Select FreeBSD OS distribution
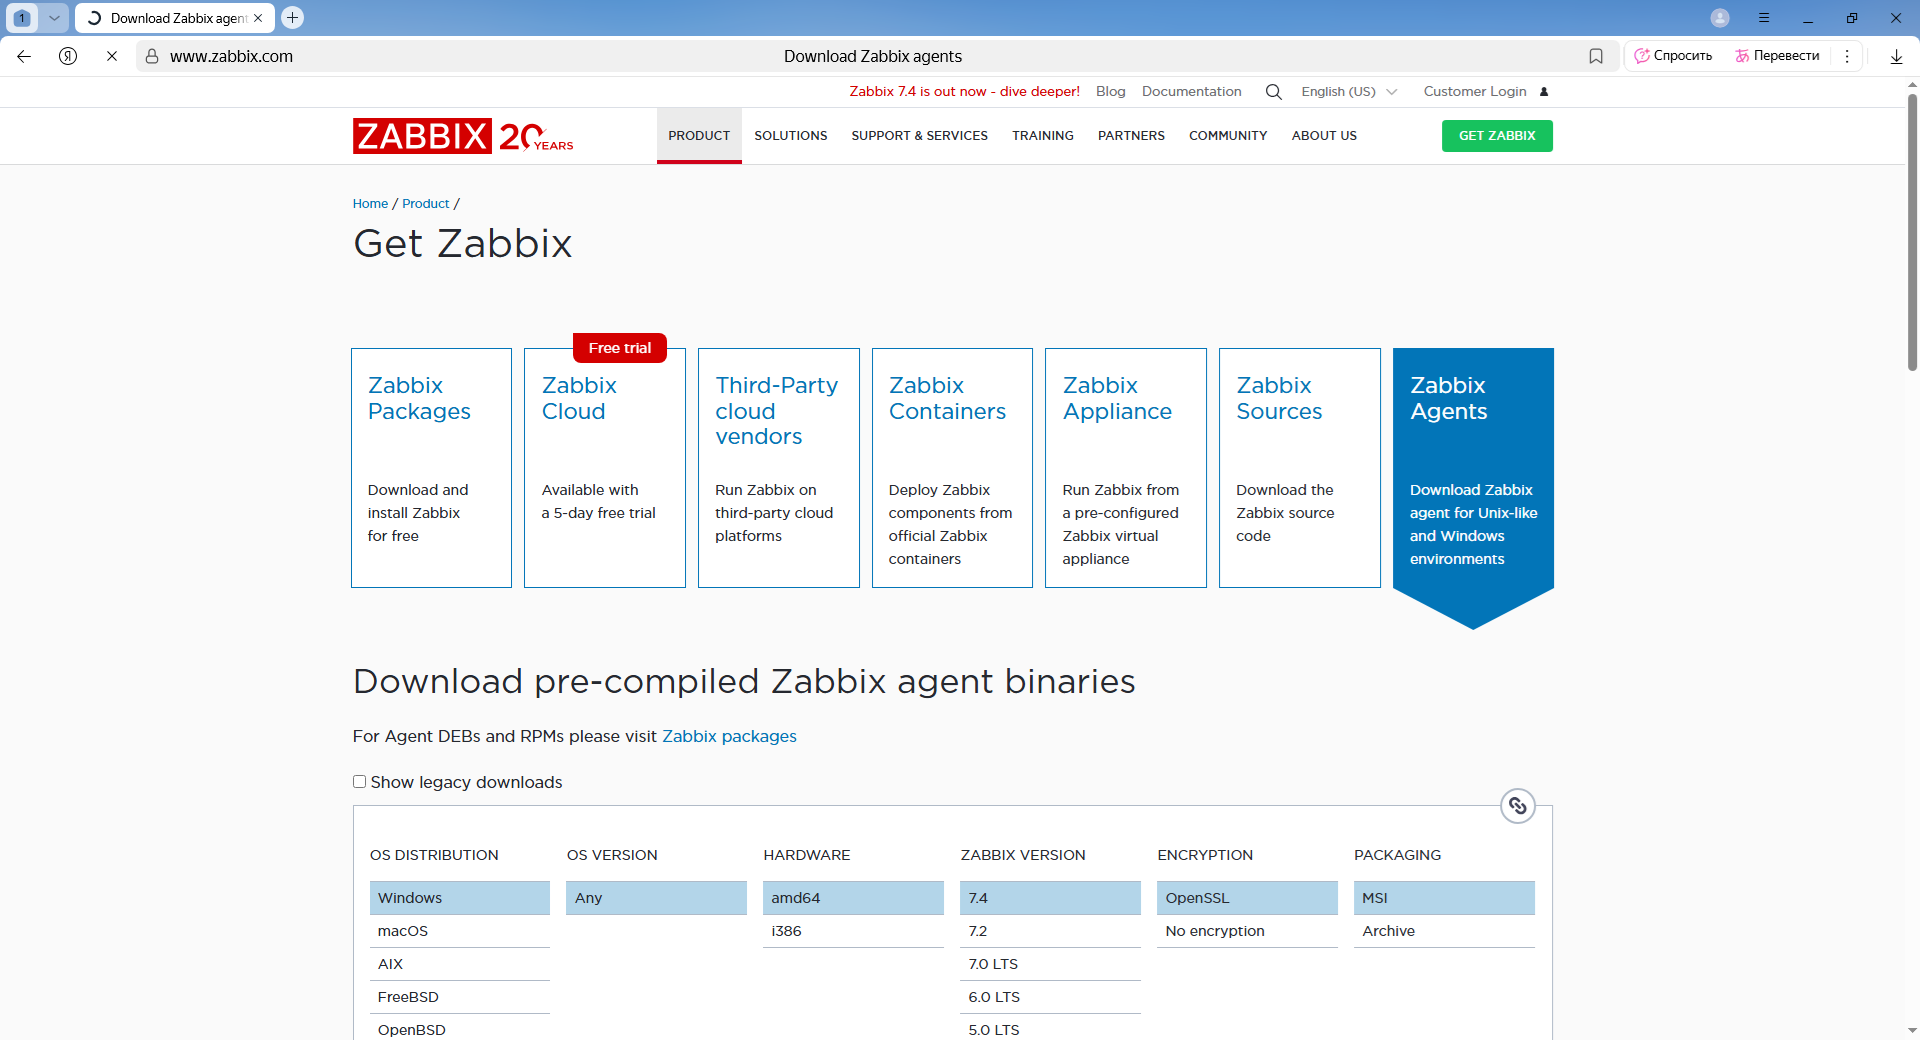The height and width of the screenshot is (1040, 1920). [x=460, y=997]
